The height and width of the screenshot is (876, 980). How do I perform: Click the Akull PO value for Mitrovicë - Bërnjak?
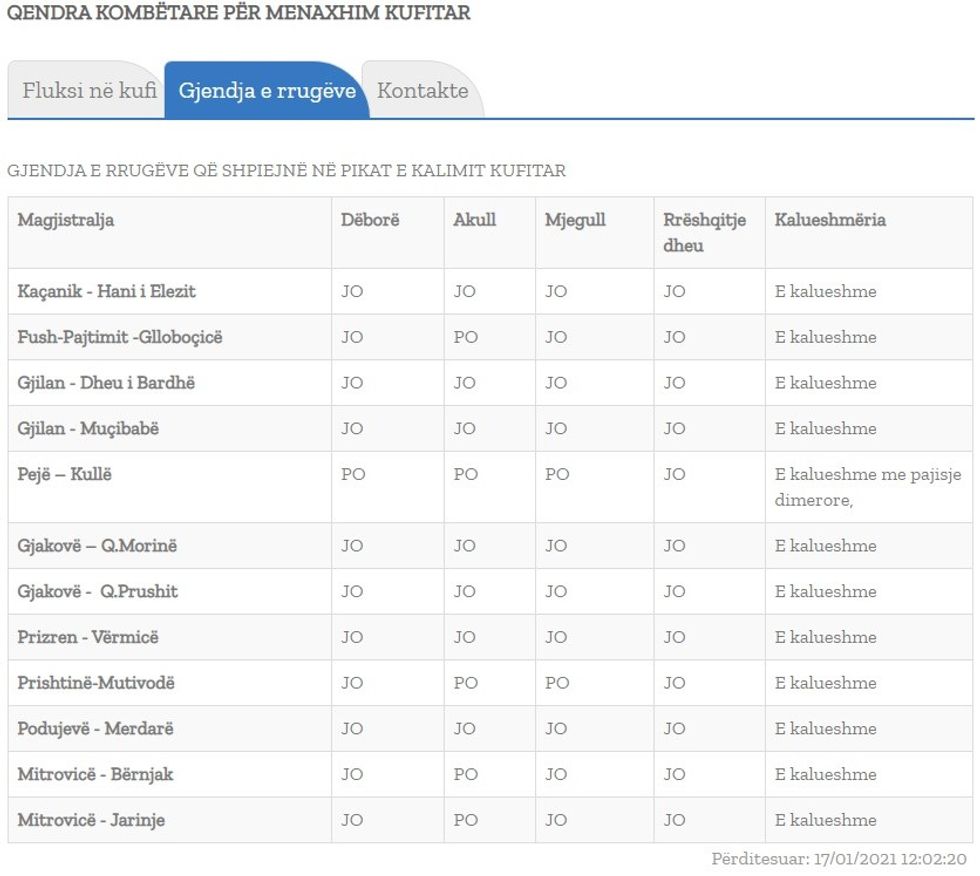465,774
